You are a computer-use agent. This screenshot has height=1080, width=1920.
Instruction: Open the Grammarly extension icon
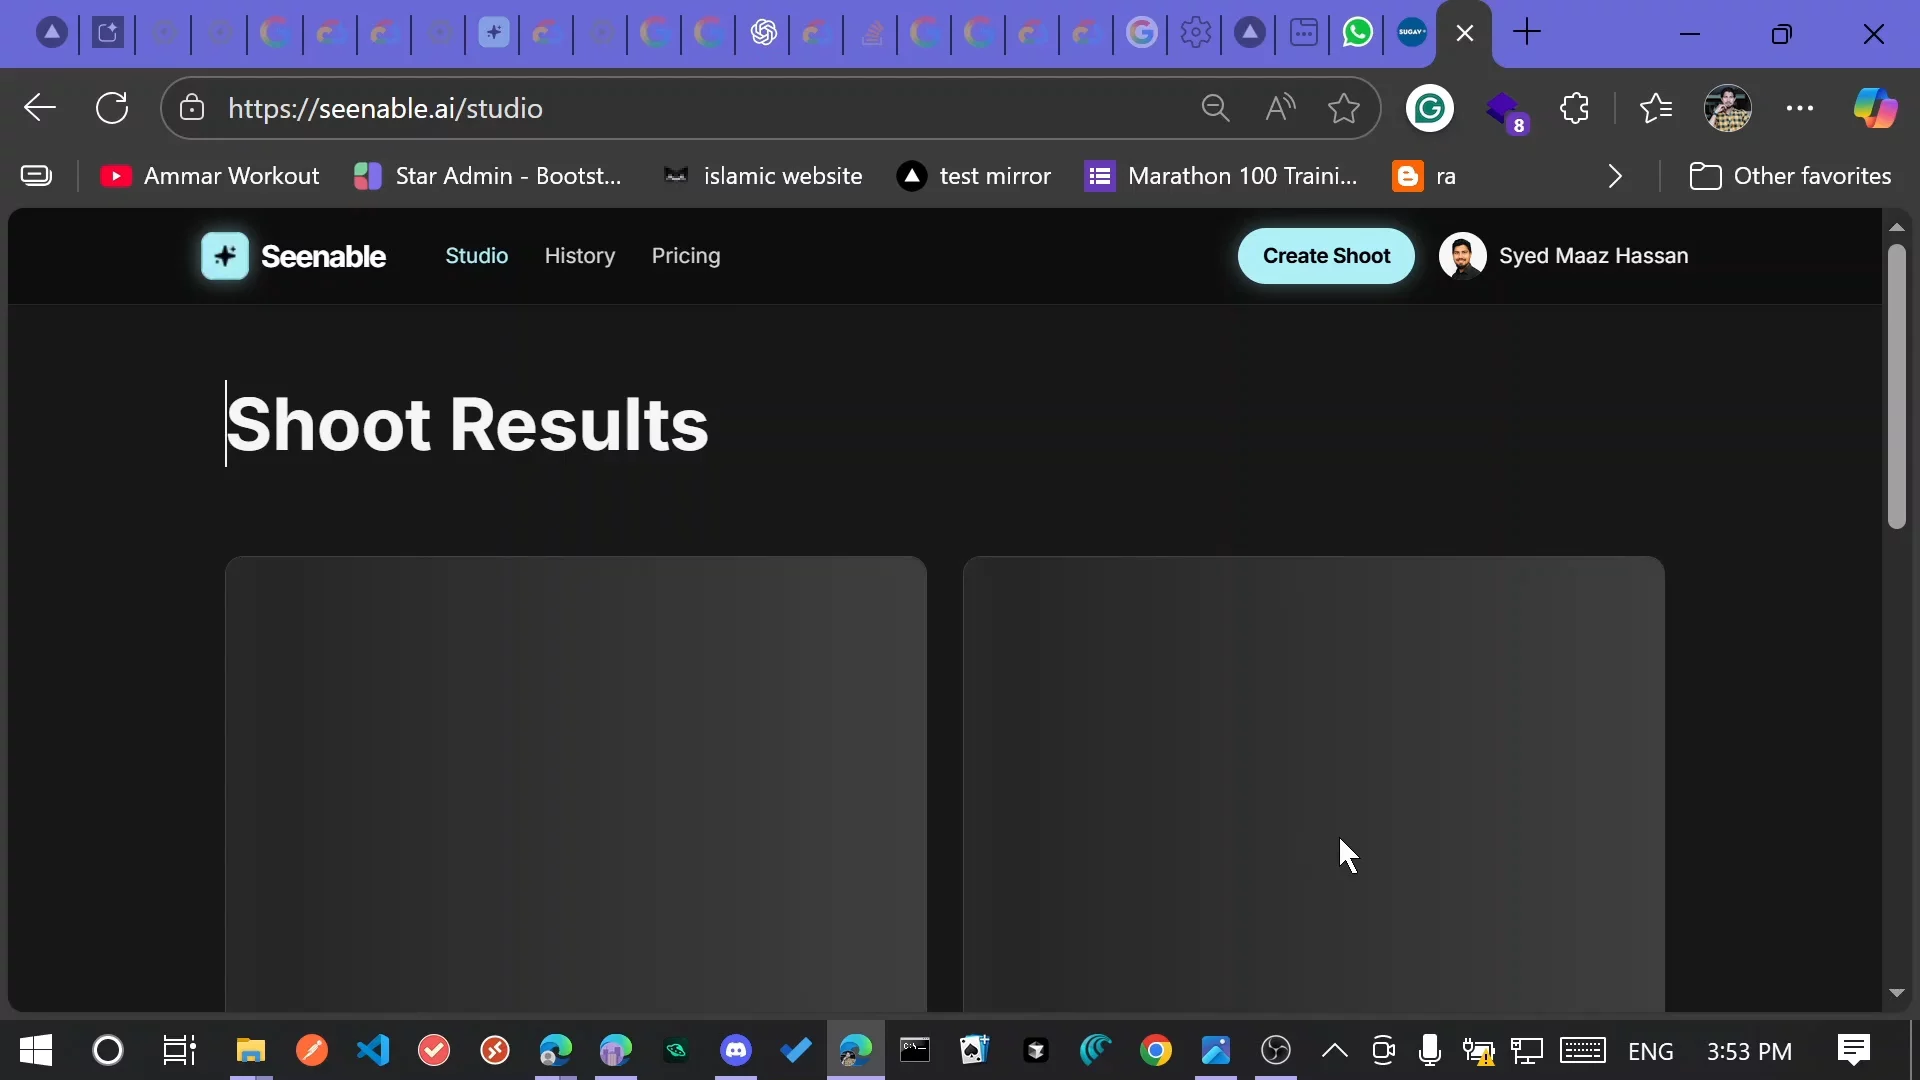point(1430,108)
